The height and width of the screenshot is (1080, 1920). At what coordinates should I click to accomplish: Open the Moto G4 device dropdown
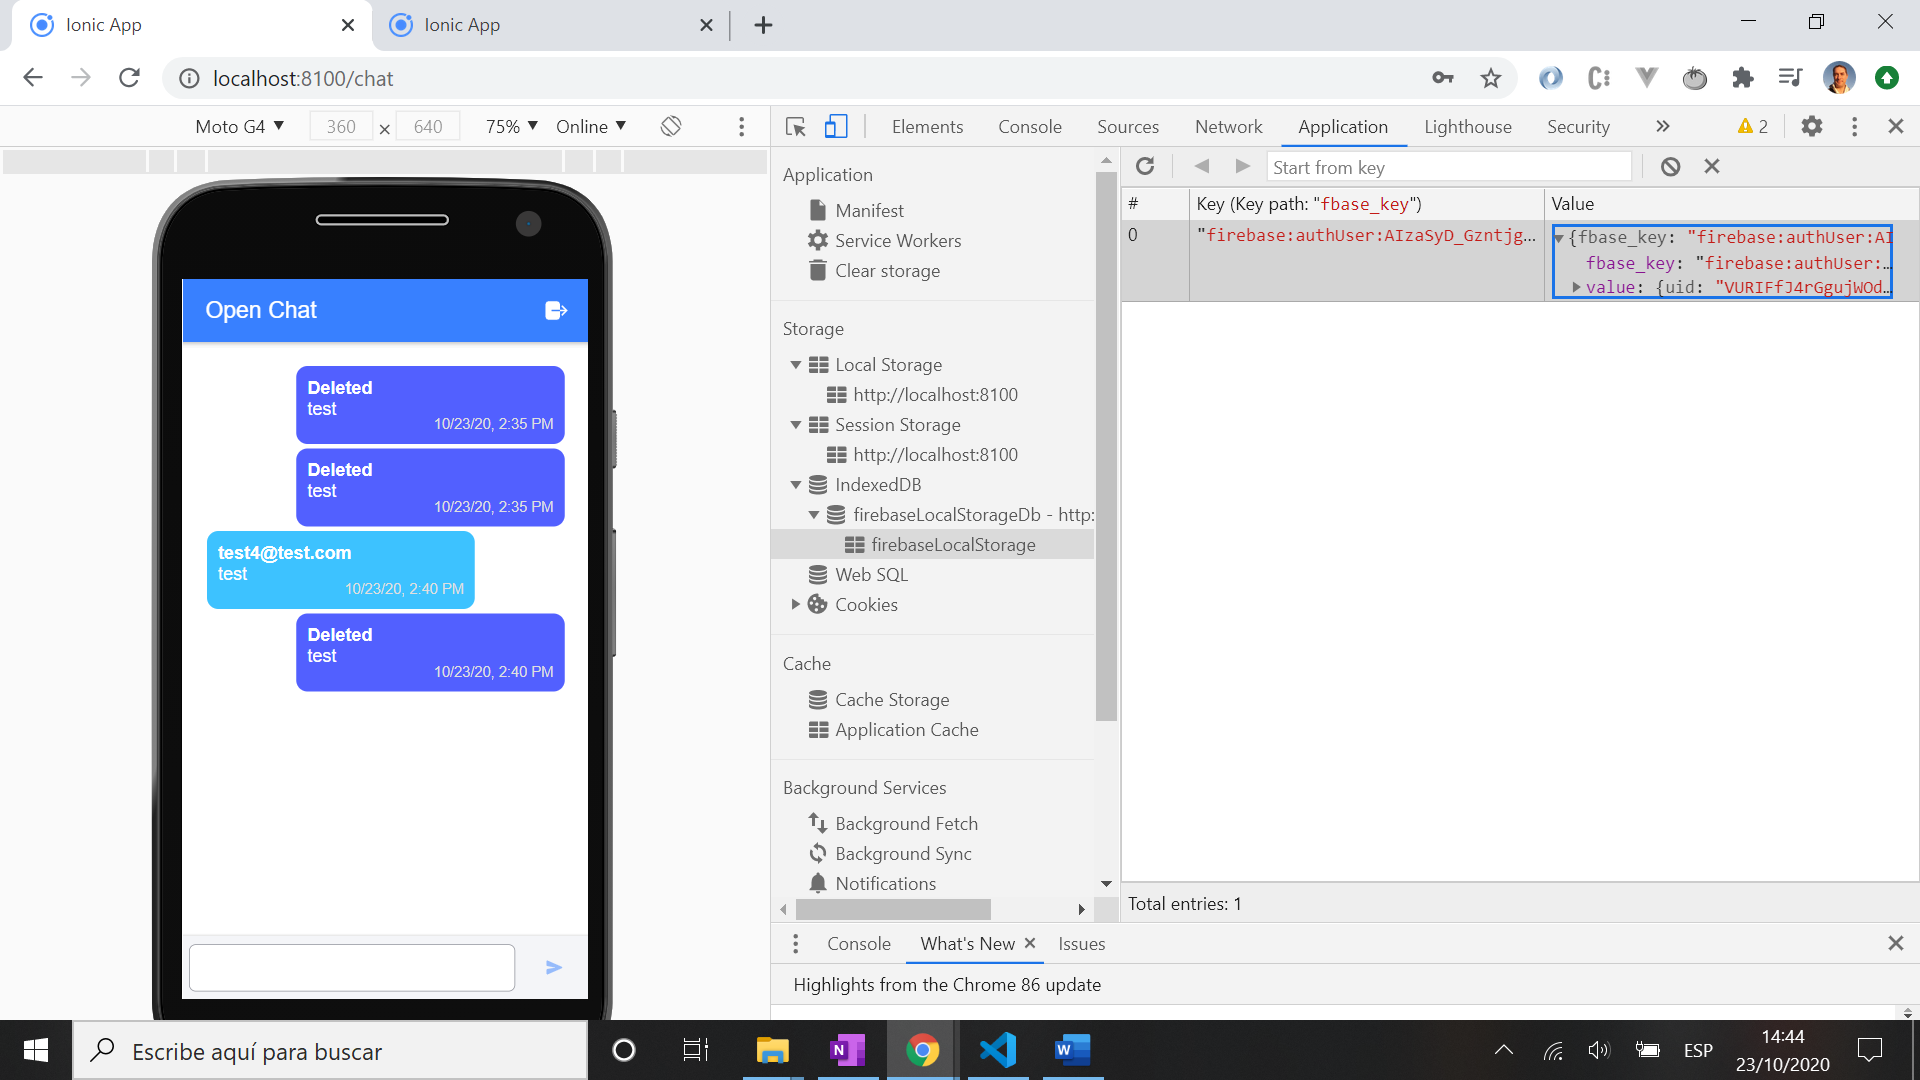coord(240,126)
